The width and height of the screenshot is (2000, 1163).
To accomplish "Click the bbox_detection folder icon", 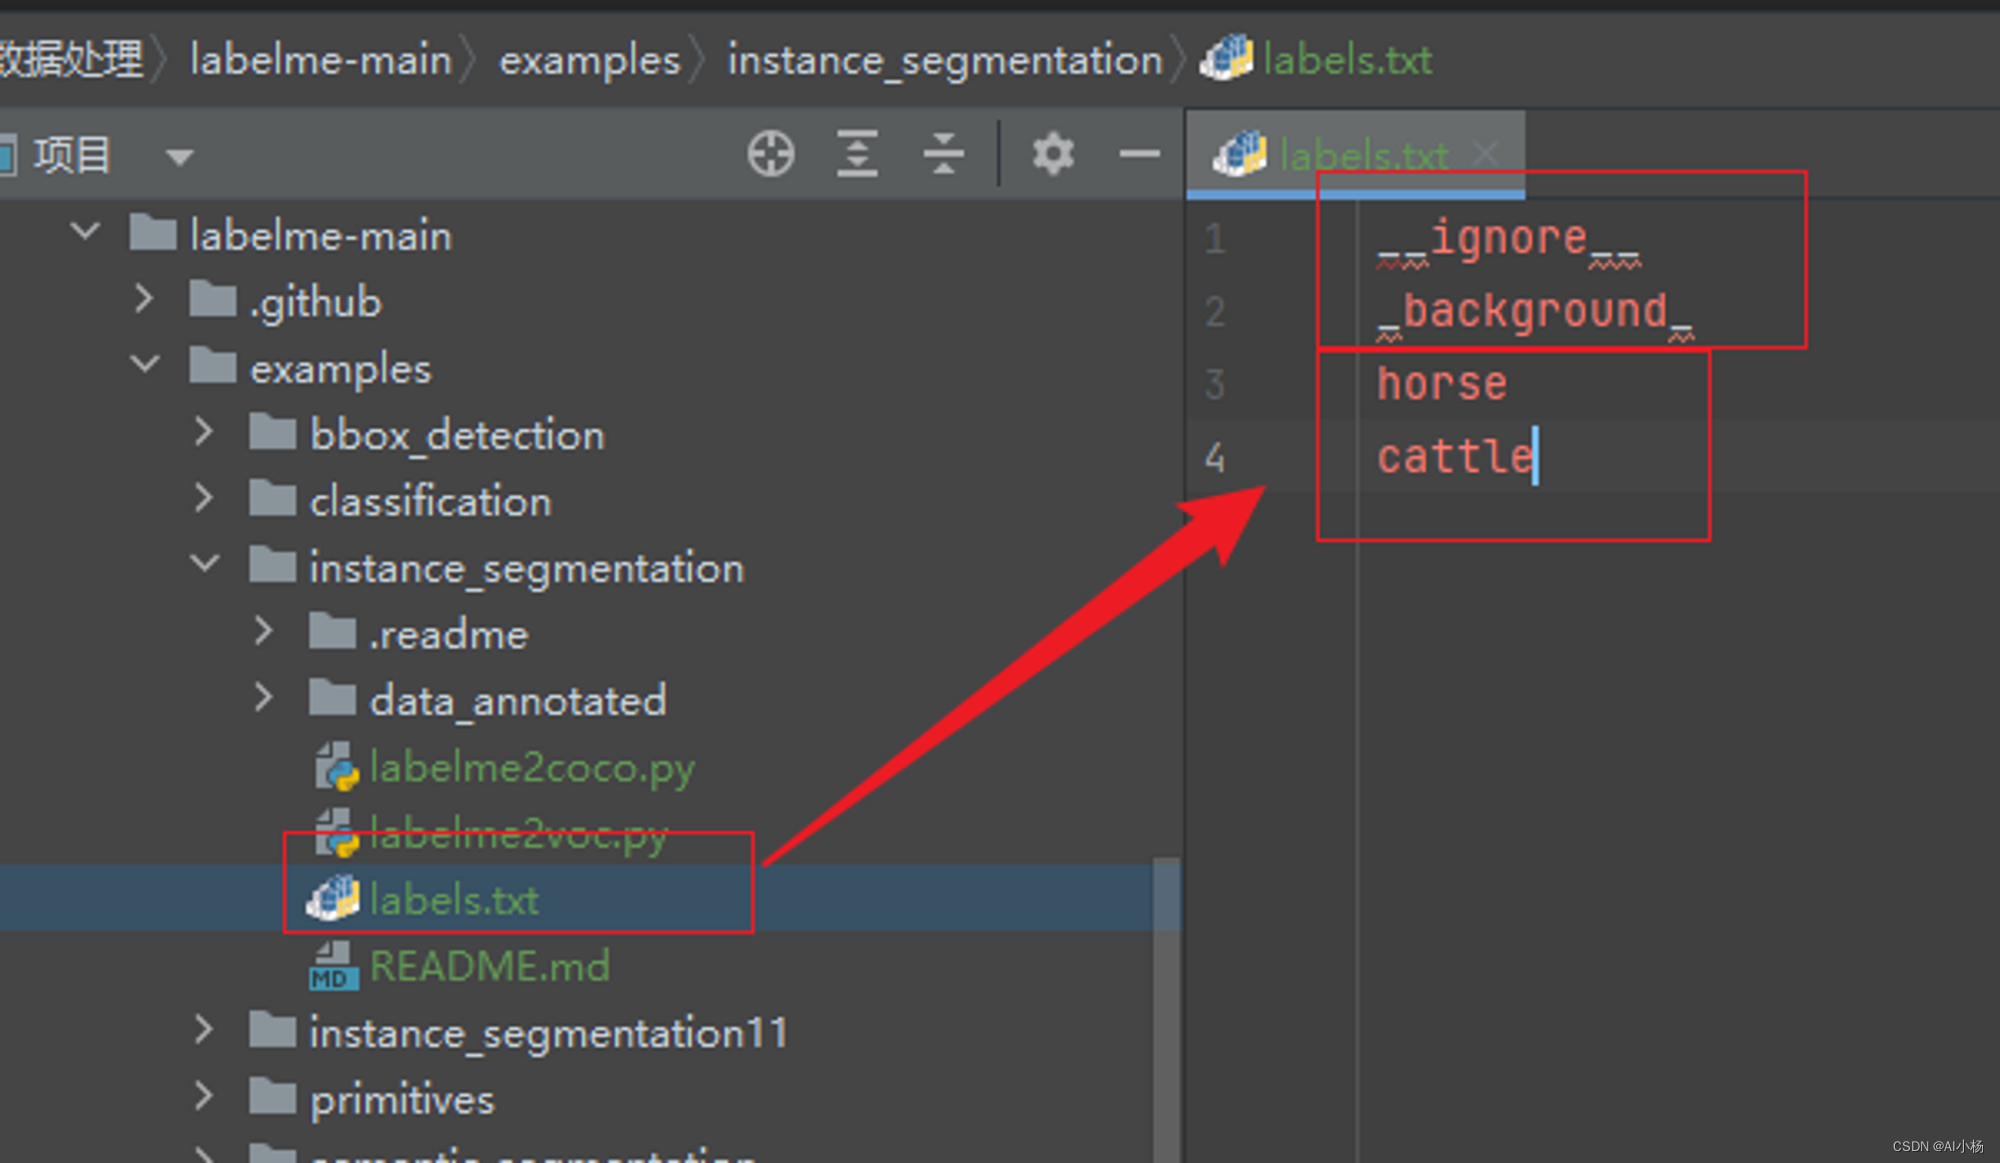I will coord(272,435).
